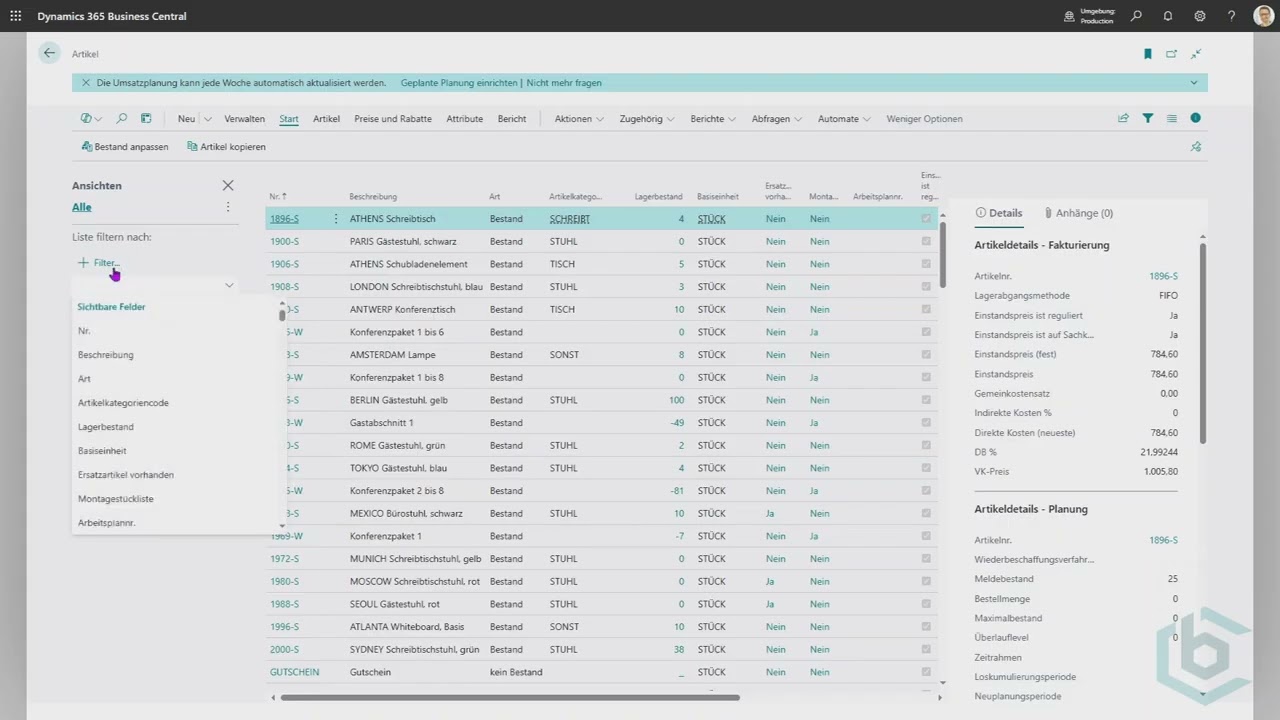
Task: Click the FactBox vertical scrollbar
Action: 1203,342
